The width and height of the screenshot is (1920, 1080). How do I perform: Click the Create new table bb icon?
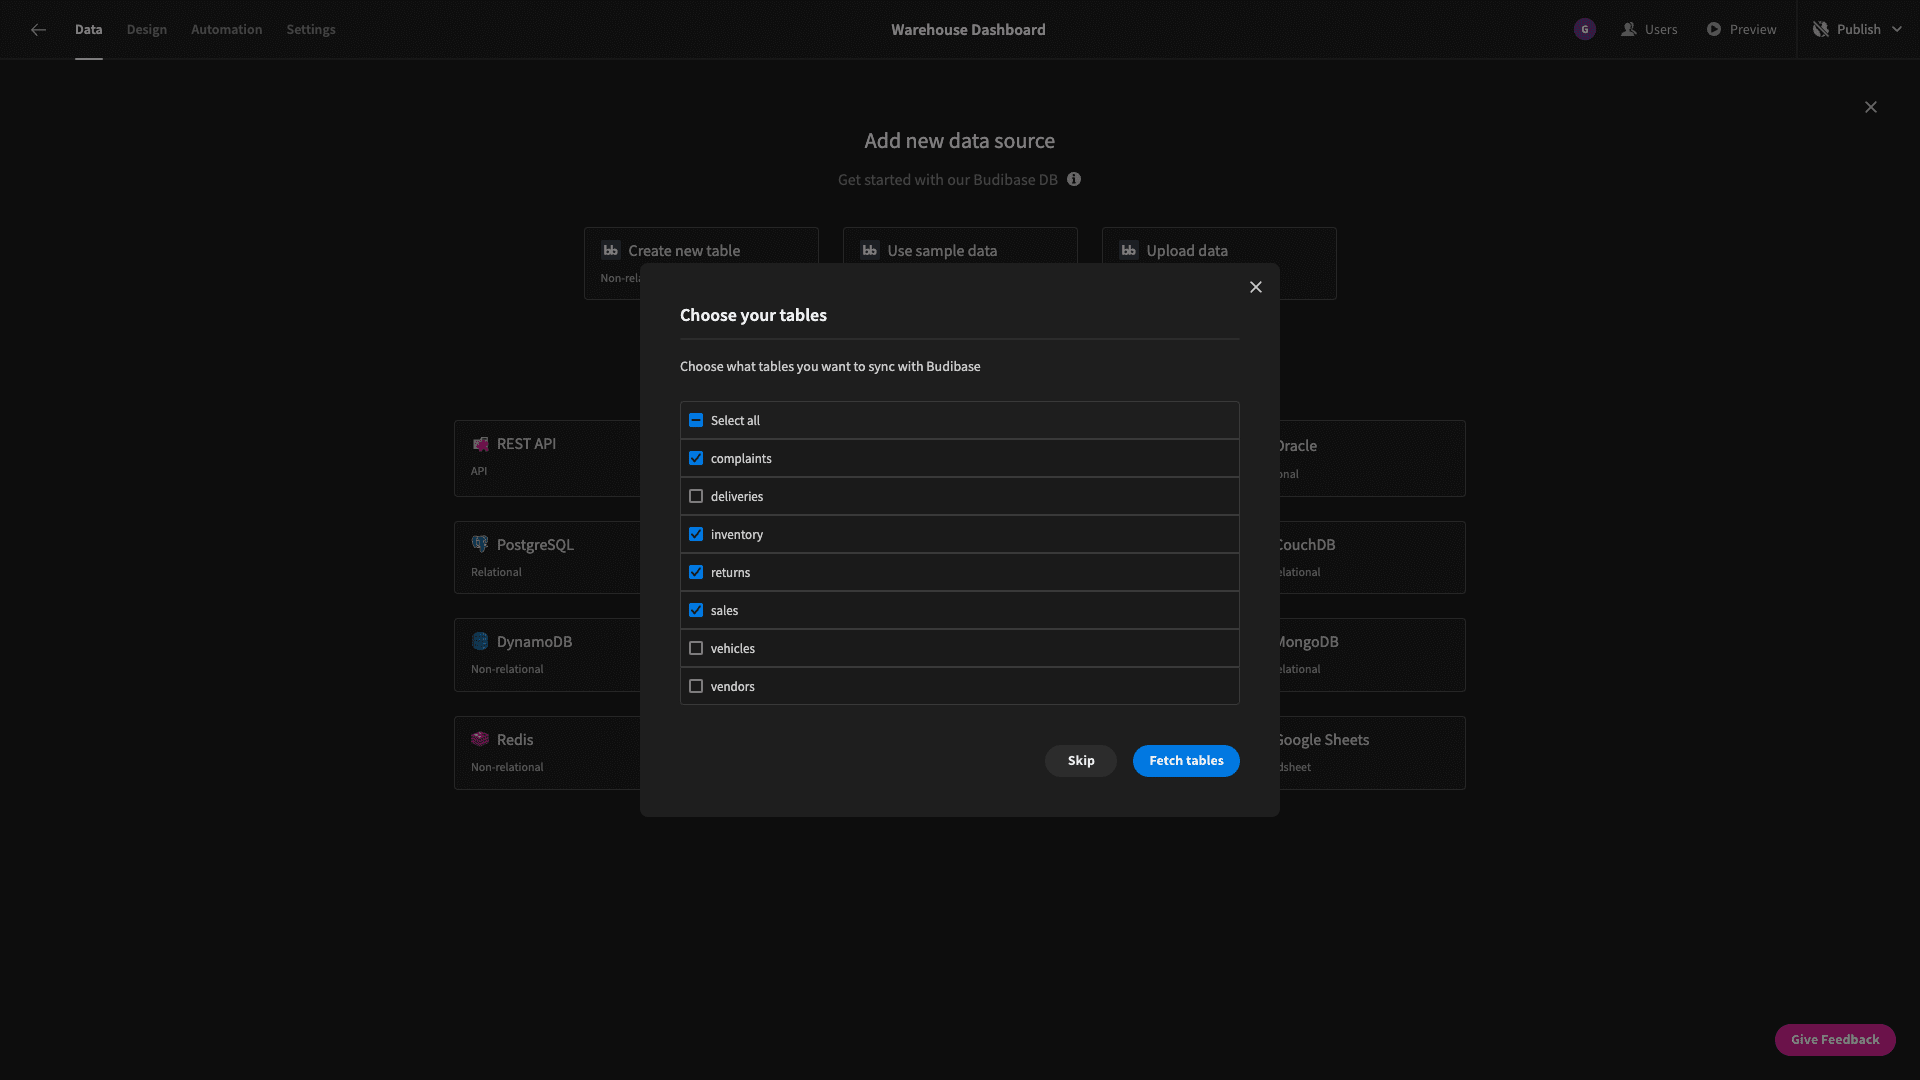tap(610, 250)
